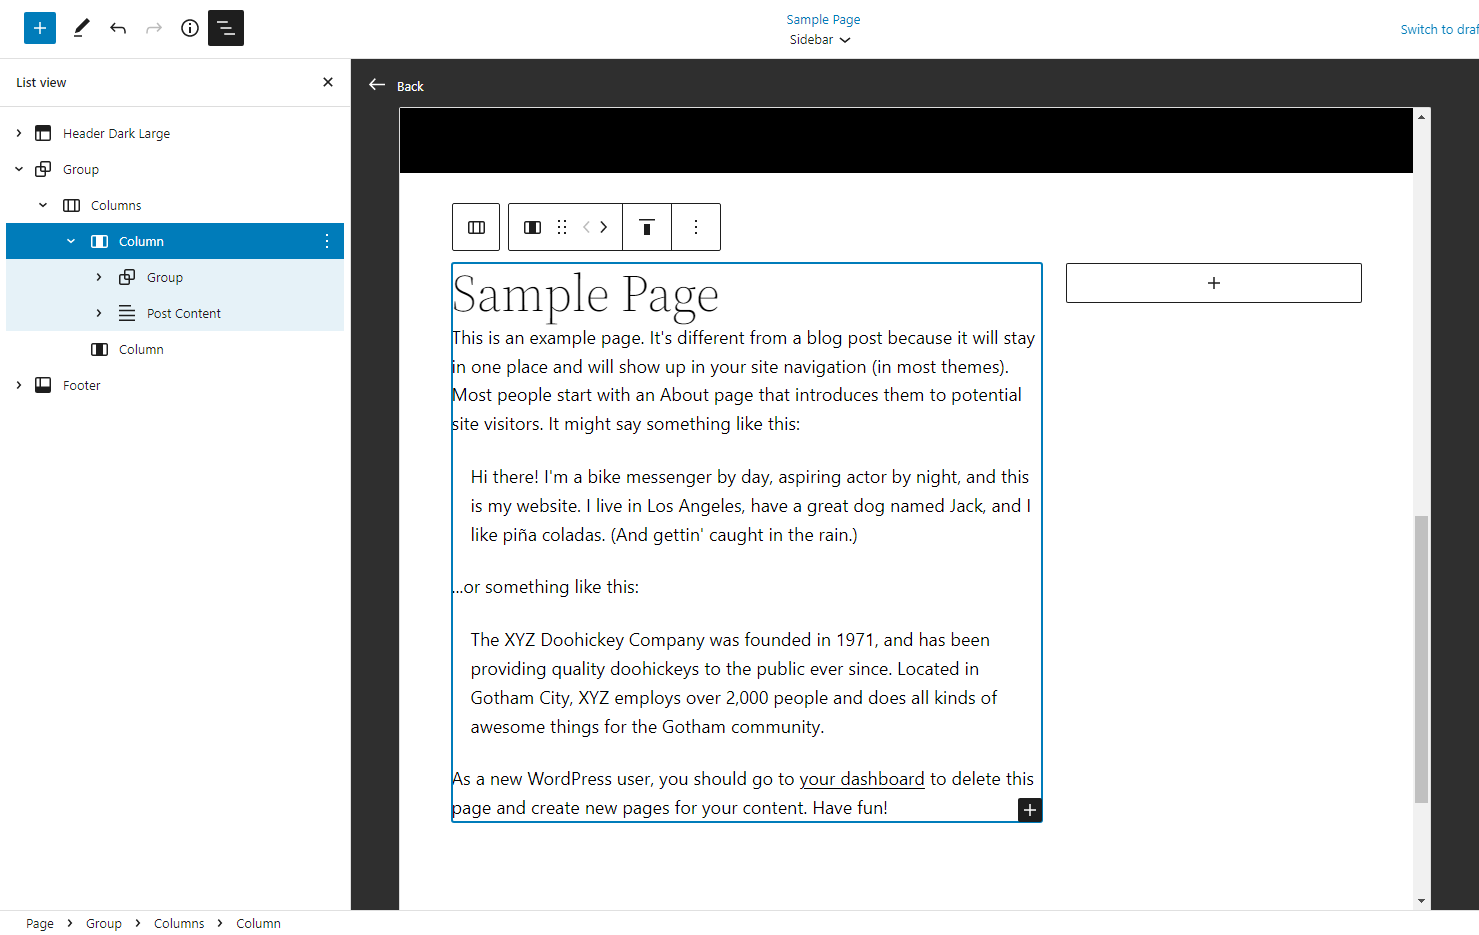
Task: Select the Tools pencil icon
Action: tap(81, 28)
